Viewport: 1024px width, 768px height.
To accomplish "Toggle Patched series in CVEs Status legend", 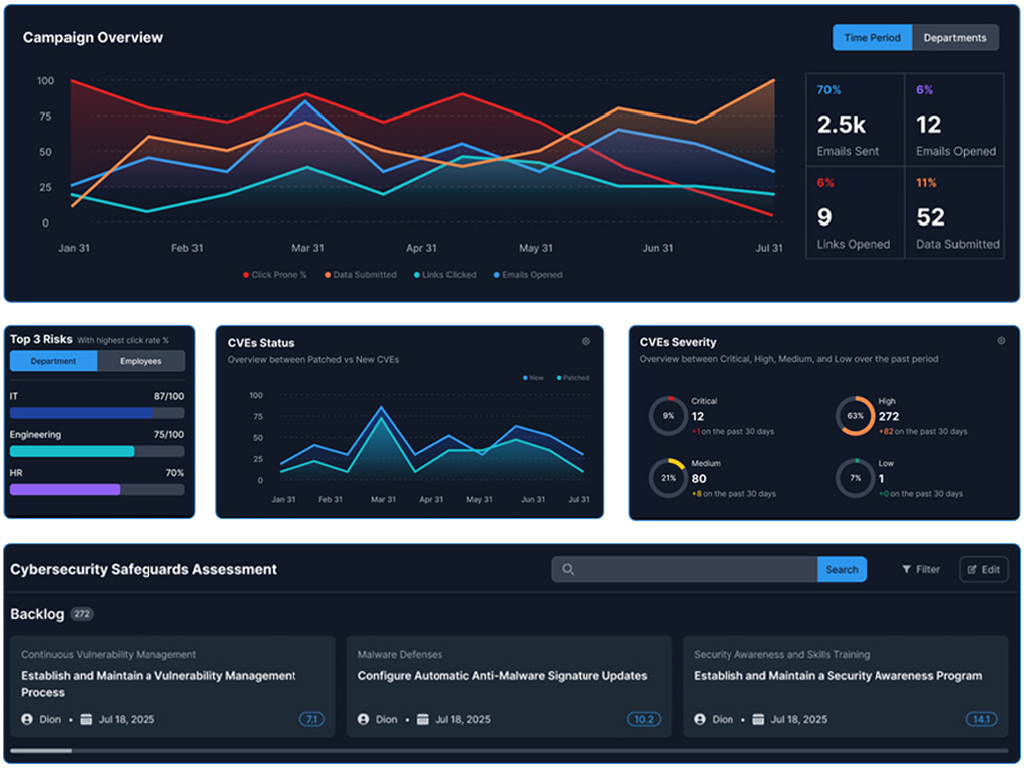I will (x=570, y=378).
